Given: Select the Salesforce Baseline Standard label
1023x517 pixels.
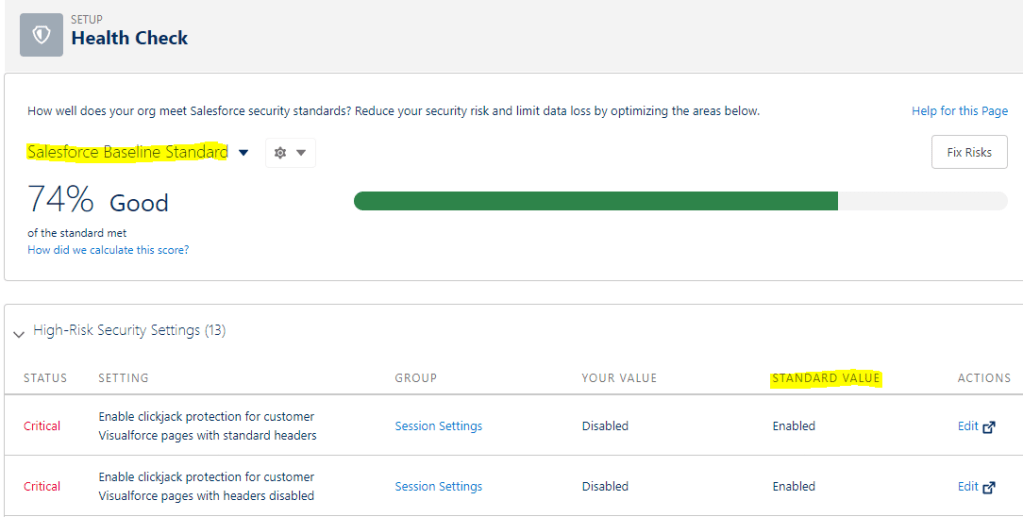Looking at the screenshot, I should [127, 152].
